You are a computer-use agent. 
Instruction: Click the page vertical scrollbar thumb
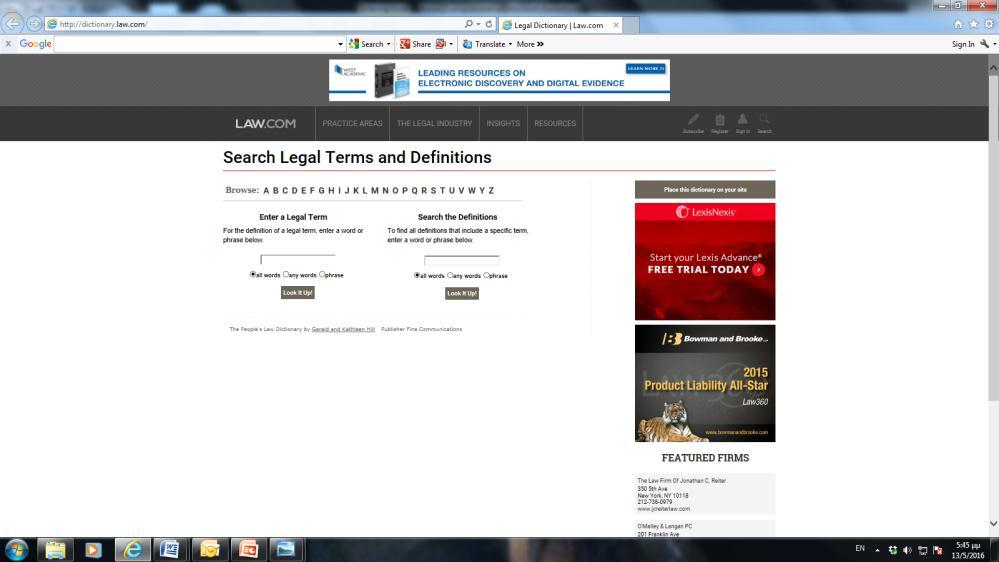pyautogui.click(x=993, y=236)
